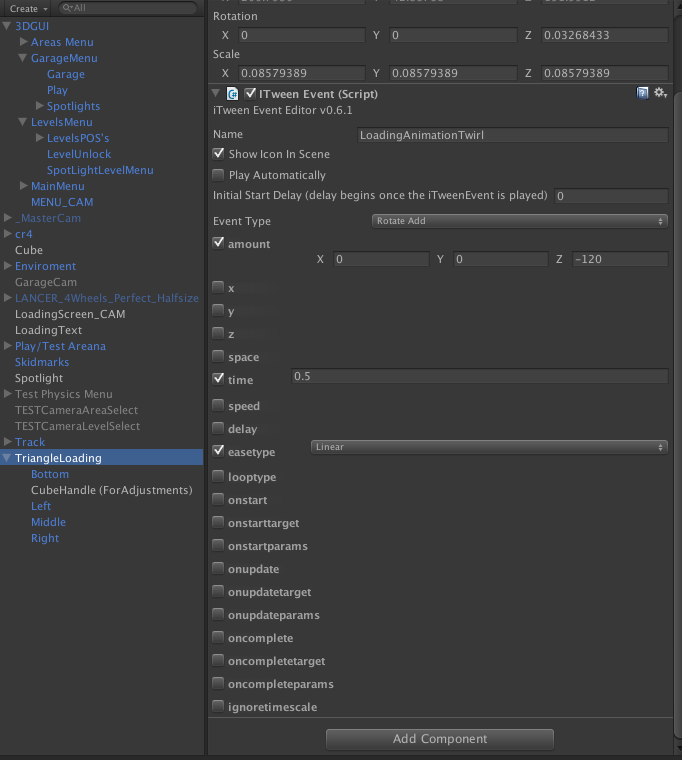
Task: Click the iTween Event script icon
Action: coord(232,93)
